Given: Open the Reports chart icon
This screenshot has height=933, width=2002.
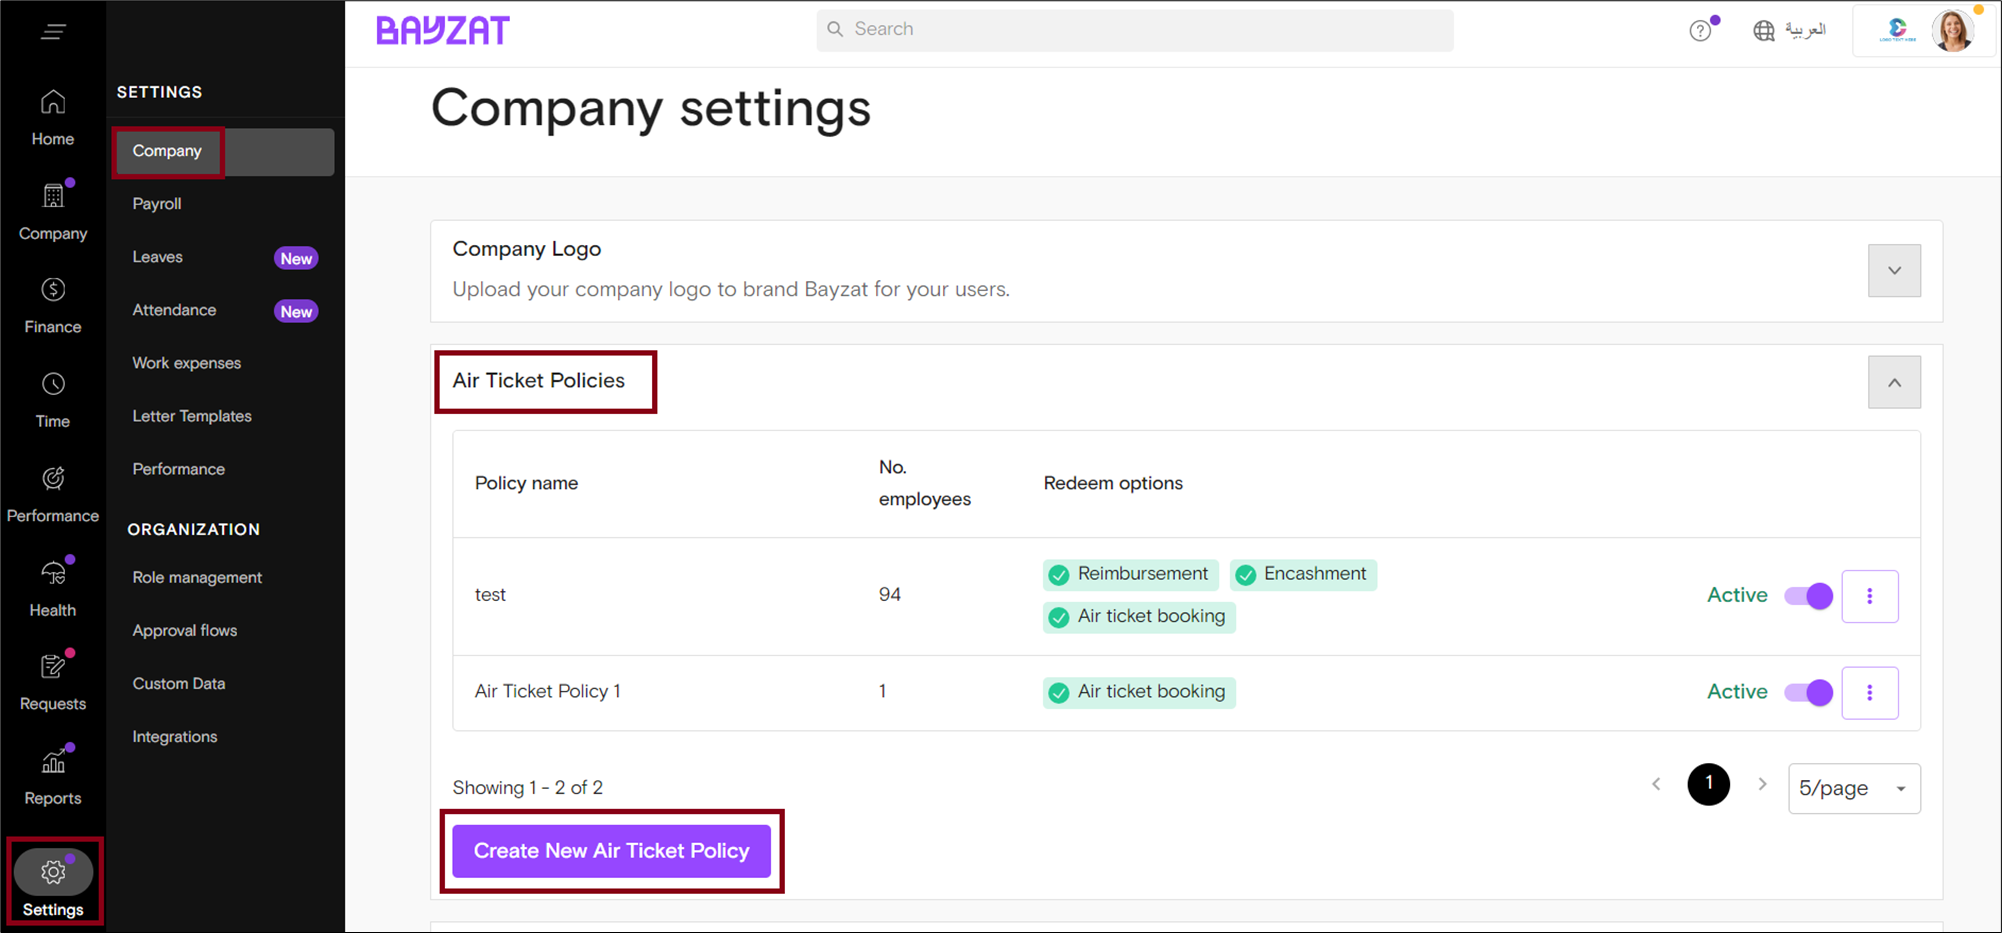Looking at the screenshot, I should pos(53,763).
